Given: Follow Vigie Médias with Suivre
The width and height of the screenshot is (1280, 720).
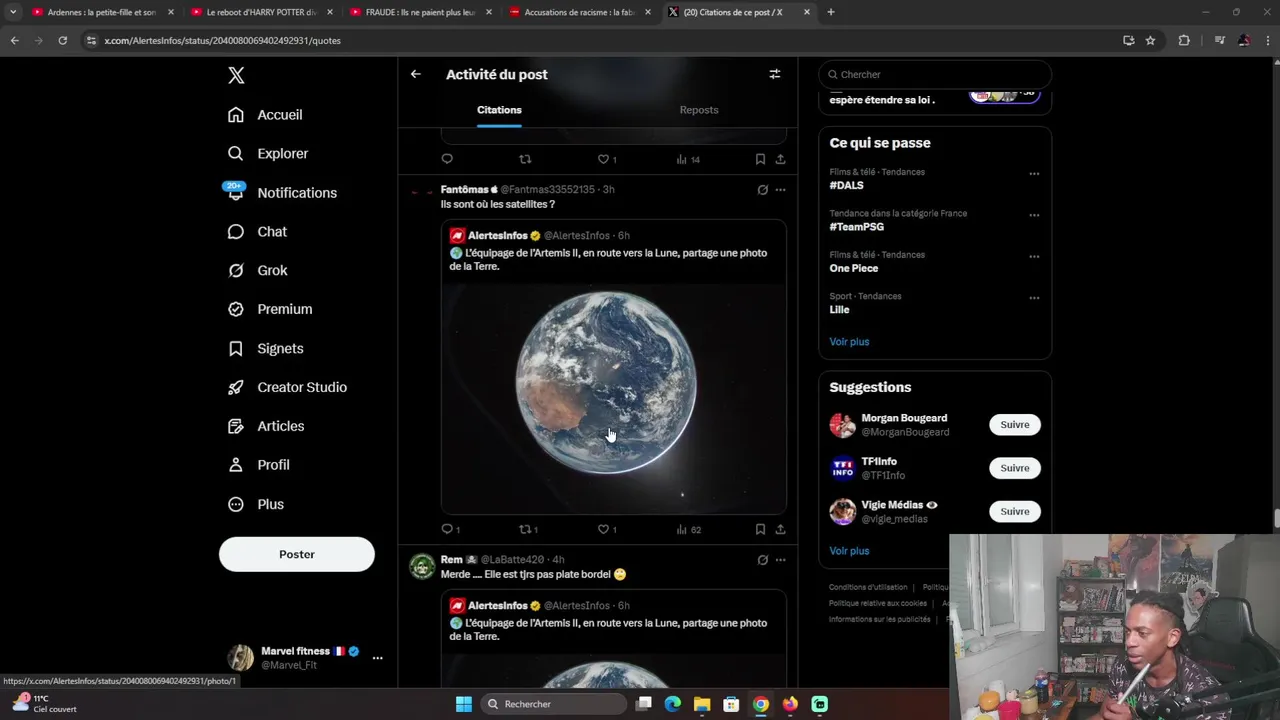Looking at the screenshot, I should pyautogui.click(x=1015, y=511).
